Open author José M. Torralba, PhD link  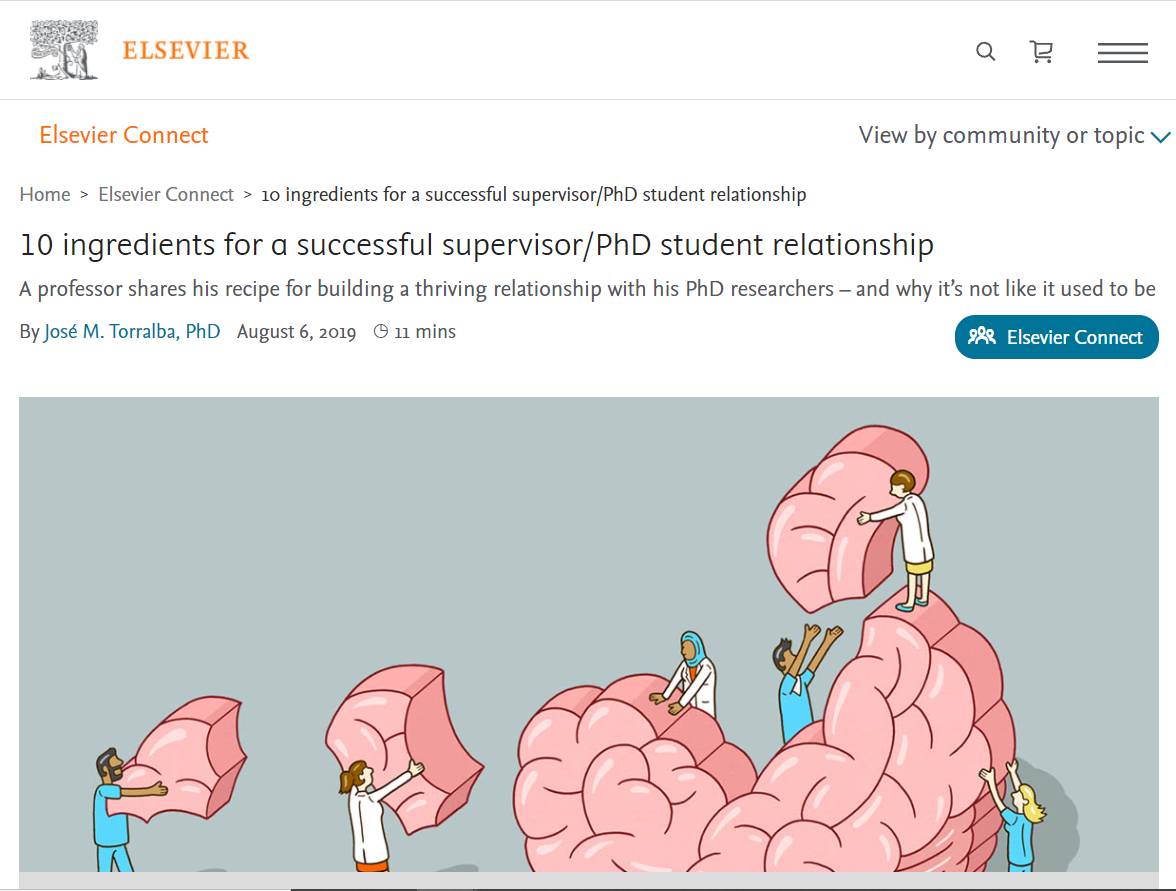click(132, 332)
